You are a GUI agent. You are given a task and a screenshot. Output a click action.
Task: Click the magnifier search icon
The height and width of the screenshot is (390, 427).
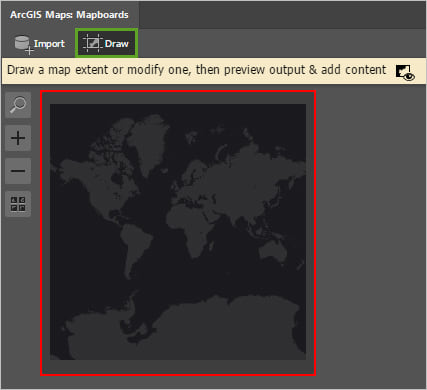point(18,105)
